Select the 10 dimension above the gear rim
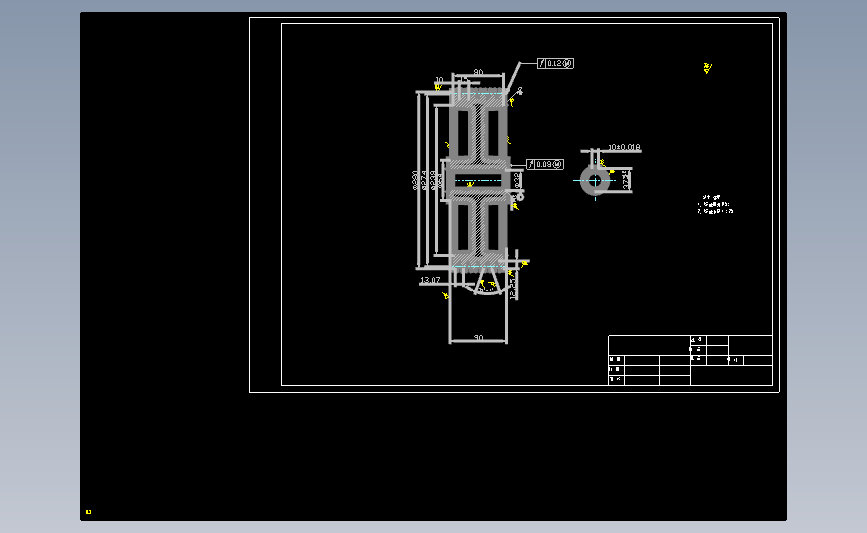Image resolution: width=867 pixels, height=533 pixels. [x=439, y=80]
